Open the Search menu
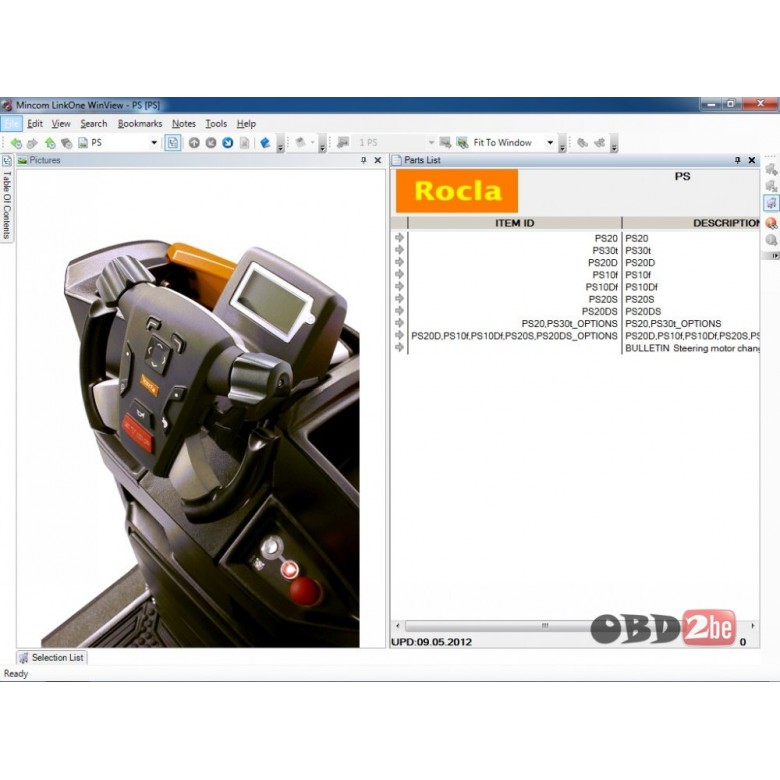Viewport: 780px width, 780px height. click(94, 124)
